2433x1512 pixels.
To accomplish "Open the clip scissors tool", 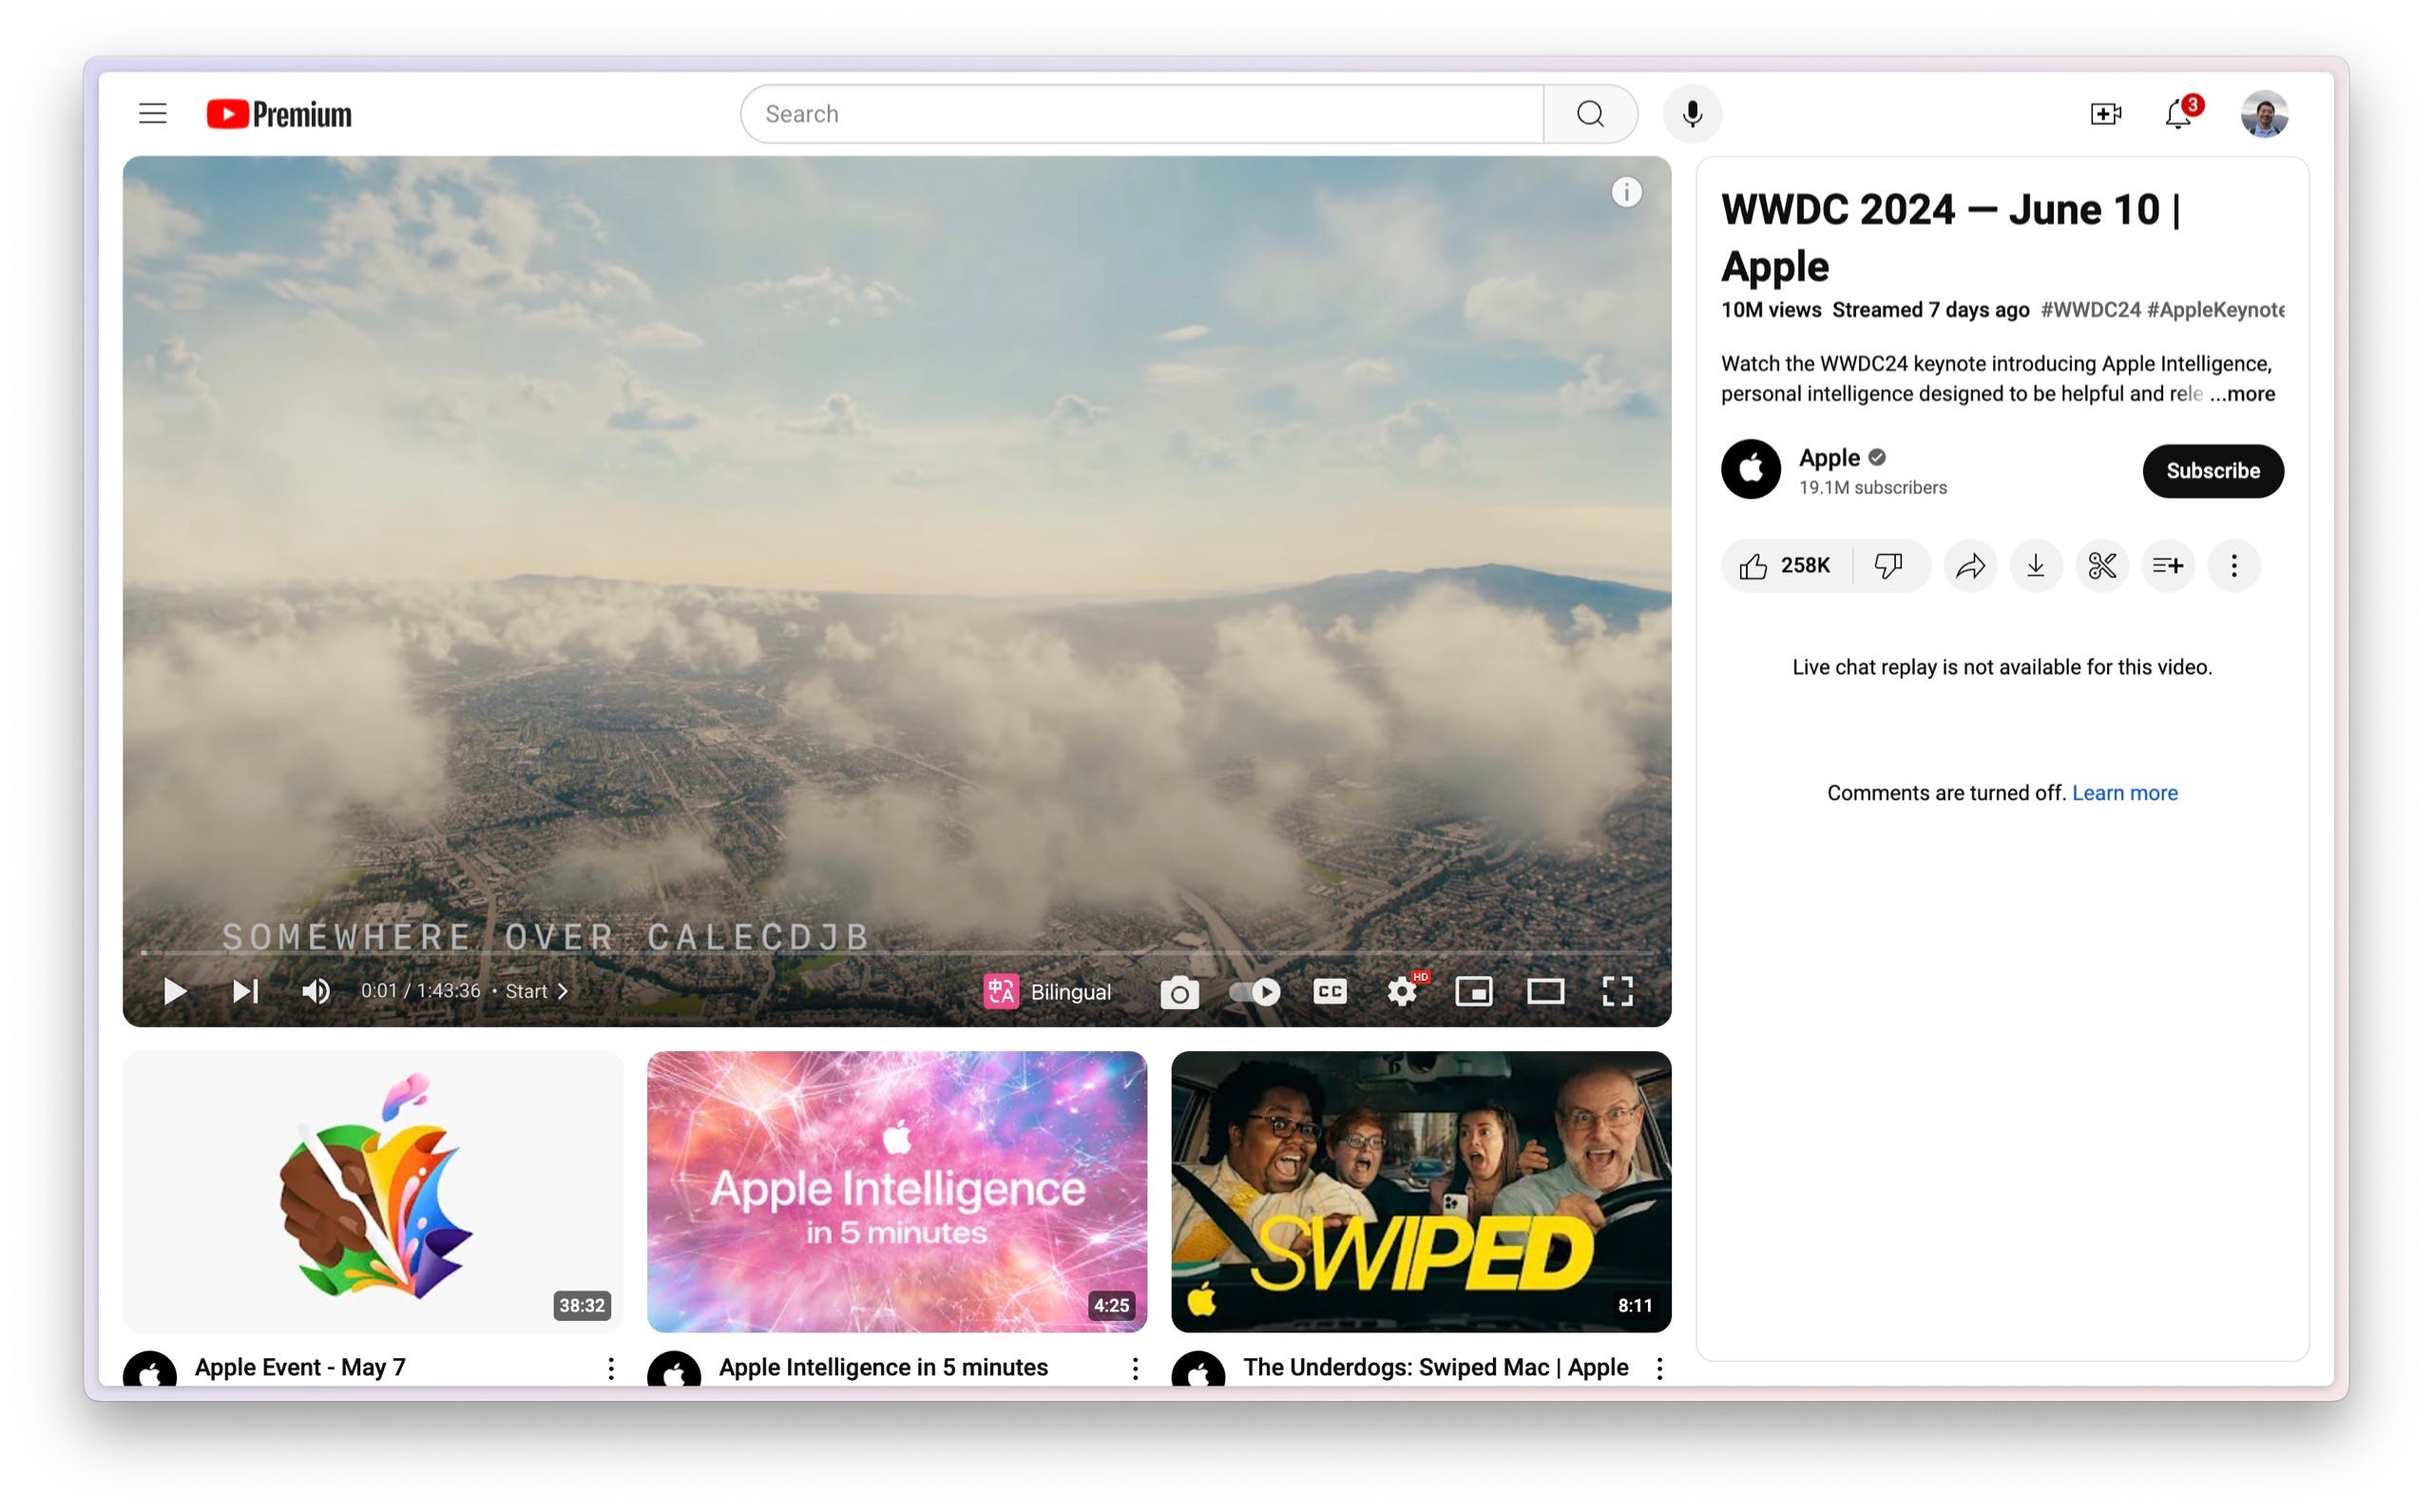I will [x=2101, y=566].
